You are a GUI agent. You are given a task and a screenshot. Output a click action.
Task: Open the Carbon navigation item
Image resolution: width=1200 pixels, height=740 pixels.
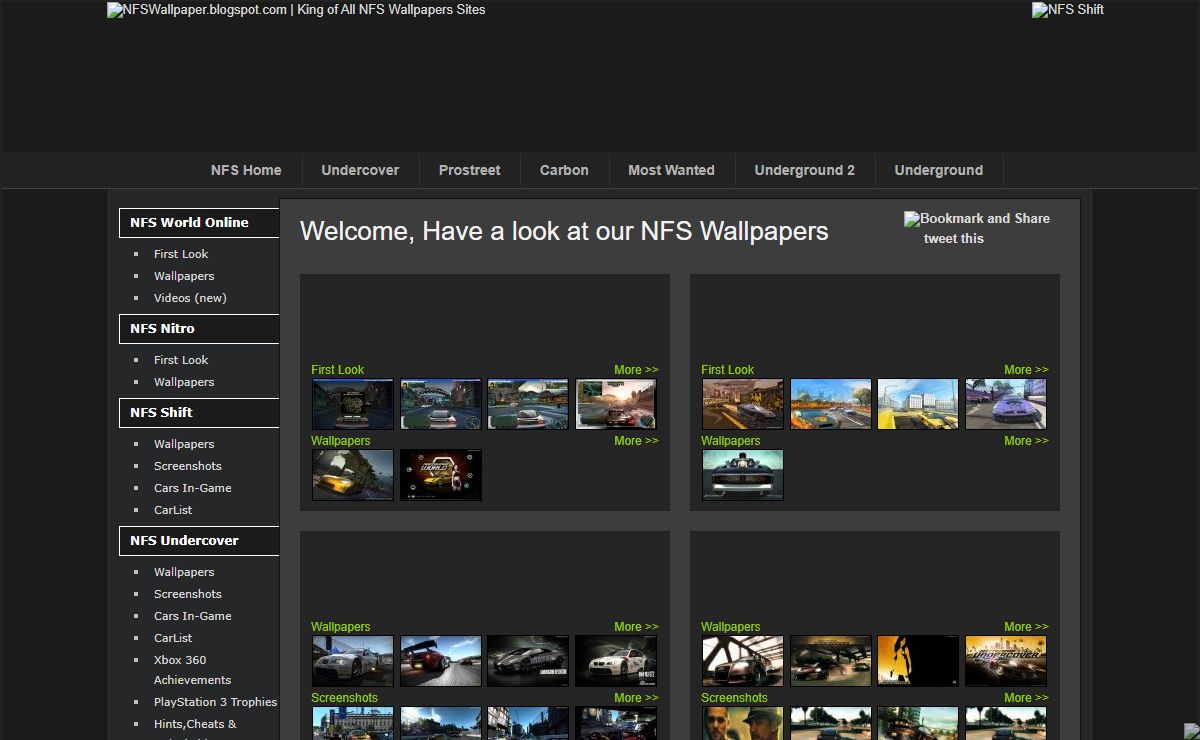pyautogui.click(x=564, y=170)
